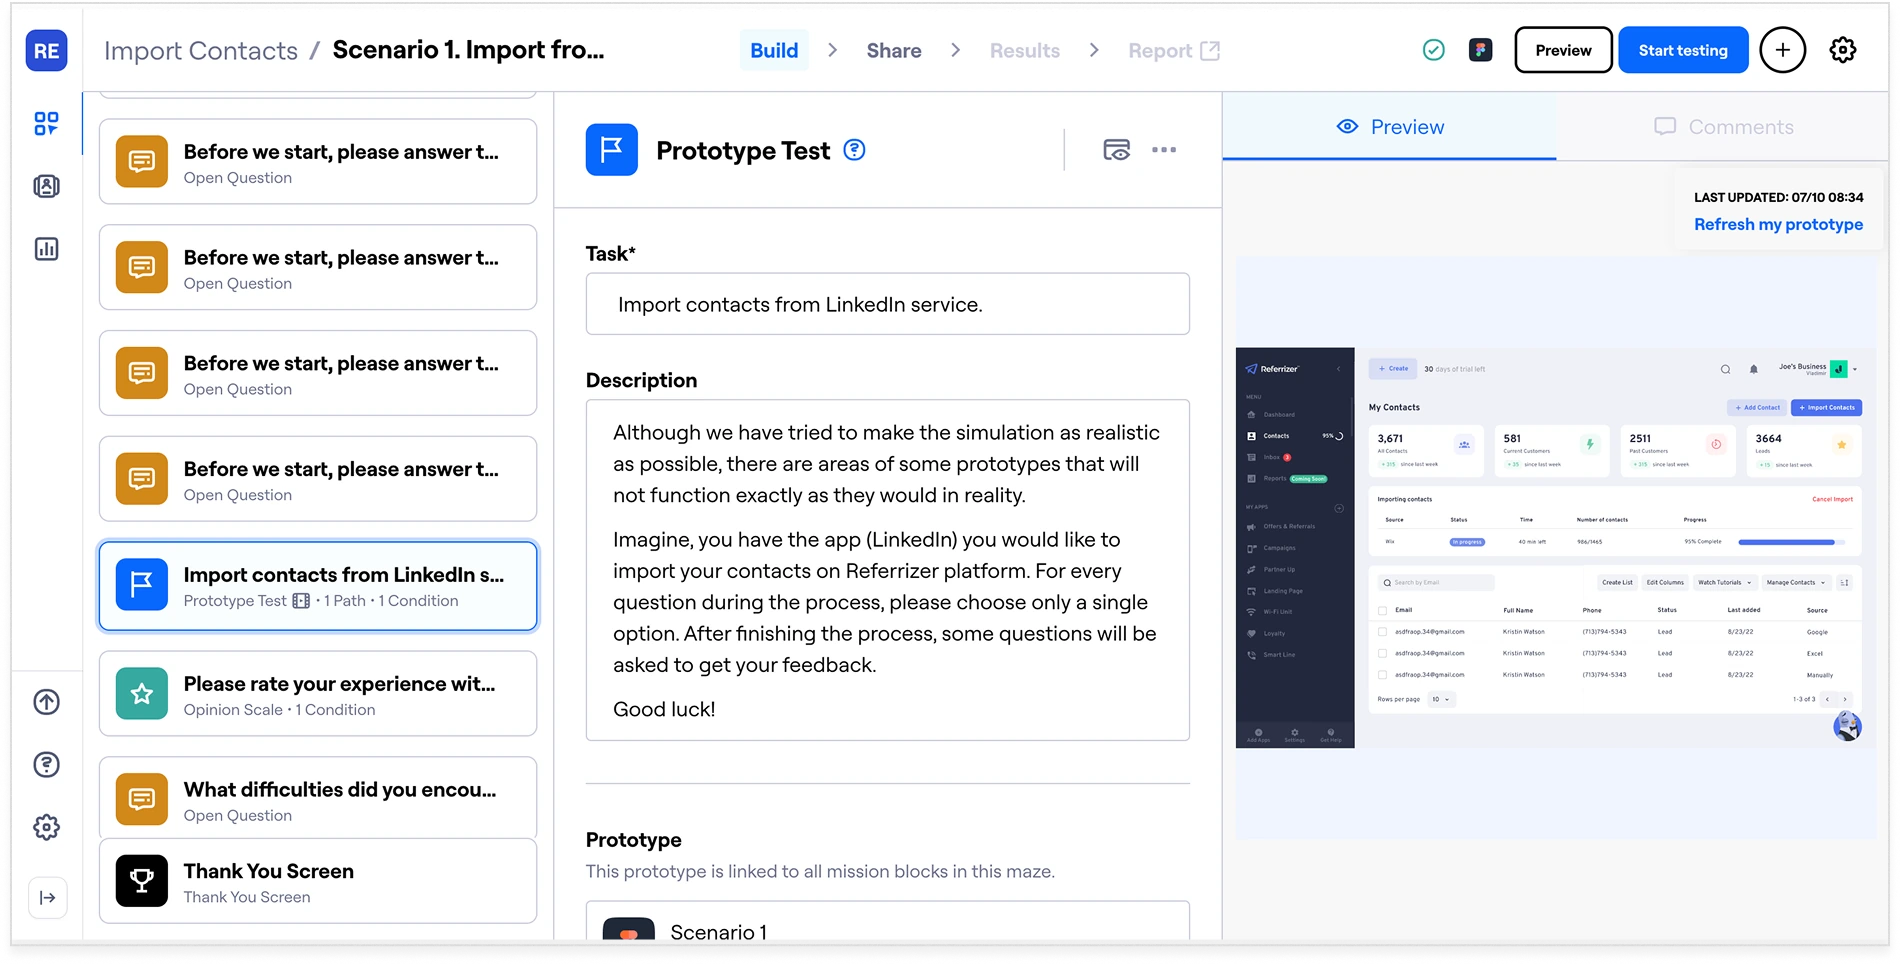Screen dimensions: 1900x965
Task: Click the Thank You Screen trophy icon
Action: tap(141, 881)
